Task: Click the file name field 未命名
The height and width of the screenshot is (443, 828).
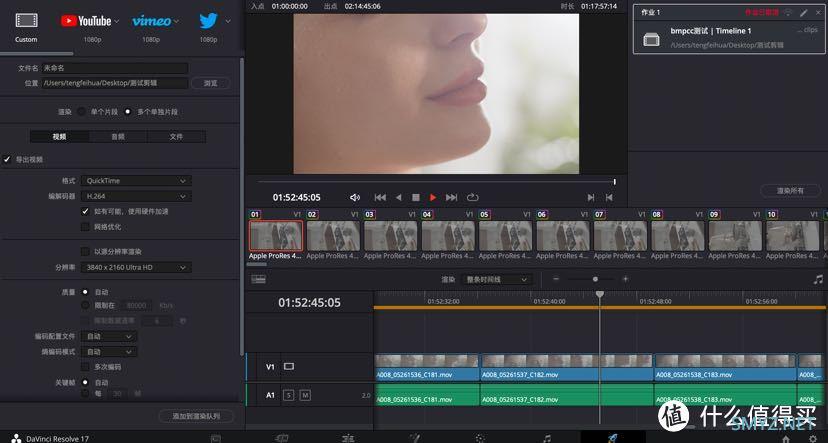Action: 115,68
